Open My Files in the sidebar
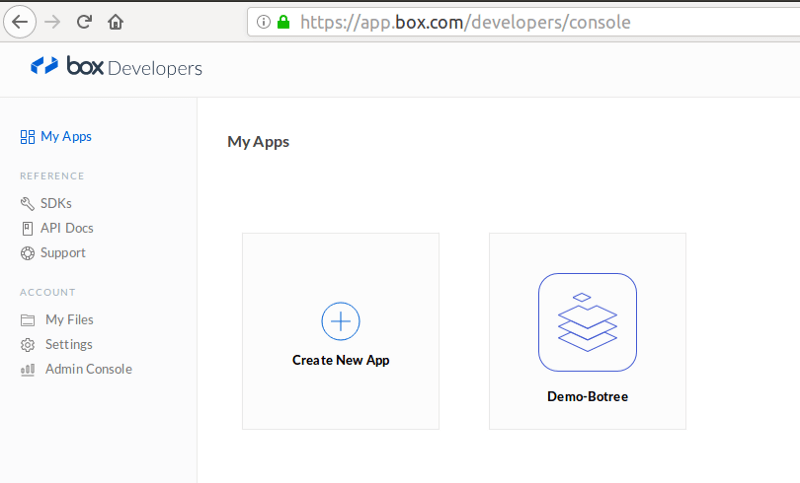800x483 pixels. pyautogui.click(x=69, y=319)
